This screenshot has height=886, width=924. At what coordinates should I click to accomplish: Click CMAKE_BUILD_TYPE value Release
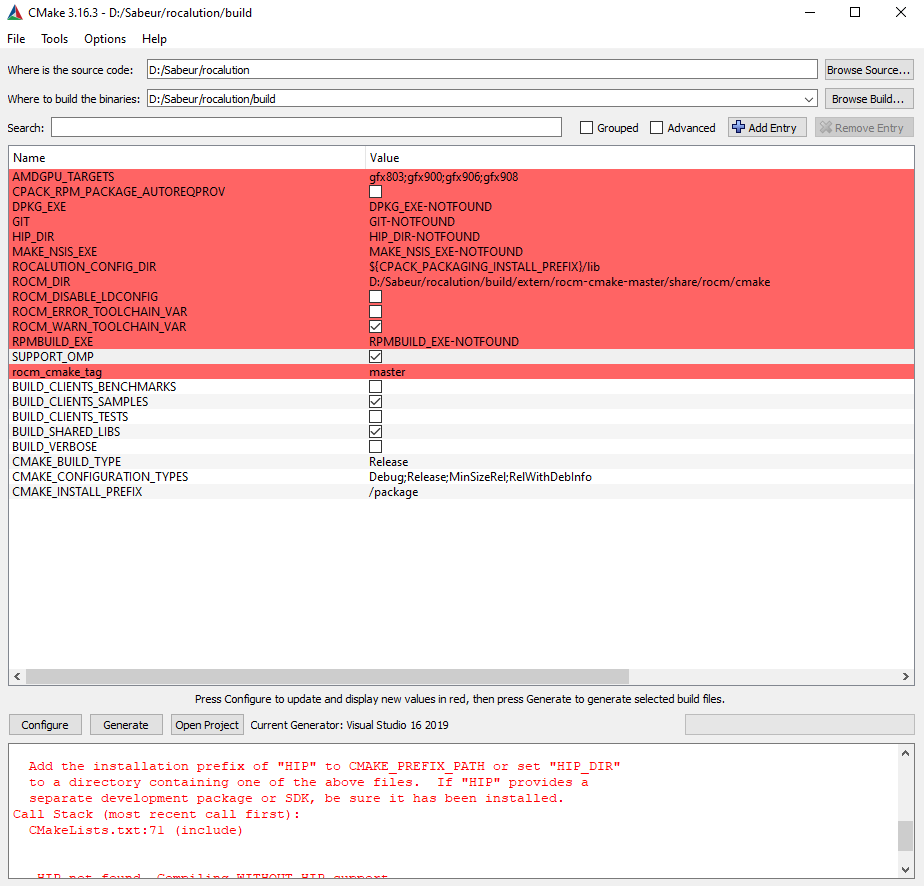tap(388, 462)
